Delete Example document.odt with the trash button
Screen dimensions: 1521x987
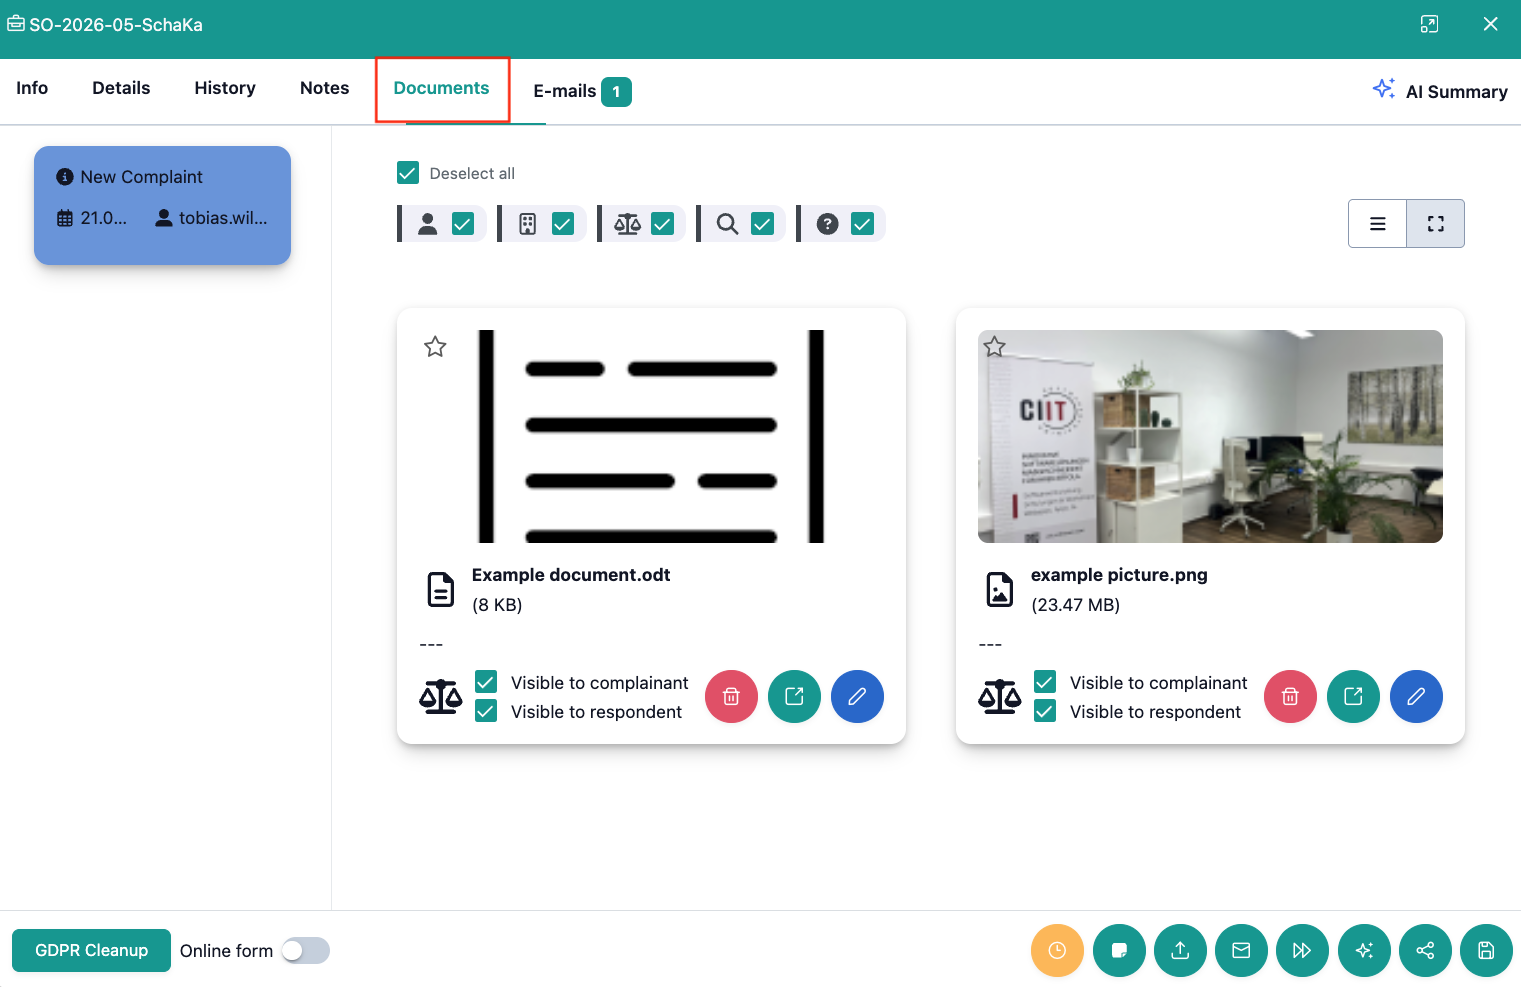pos(731,696)
